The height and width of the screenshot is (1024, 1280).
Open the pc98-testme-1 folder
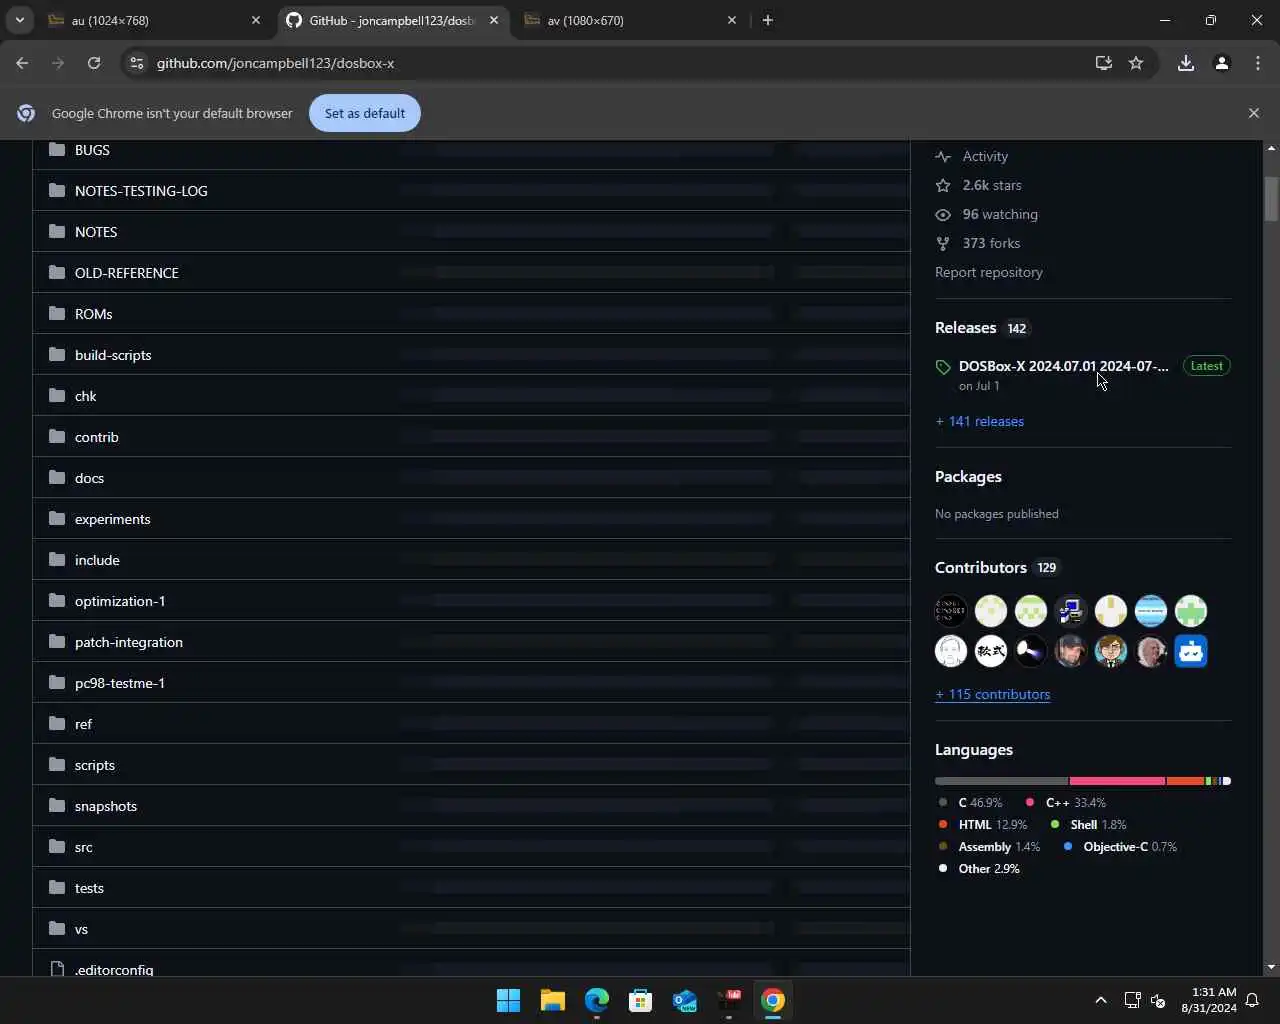coord(120,683)
